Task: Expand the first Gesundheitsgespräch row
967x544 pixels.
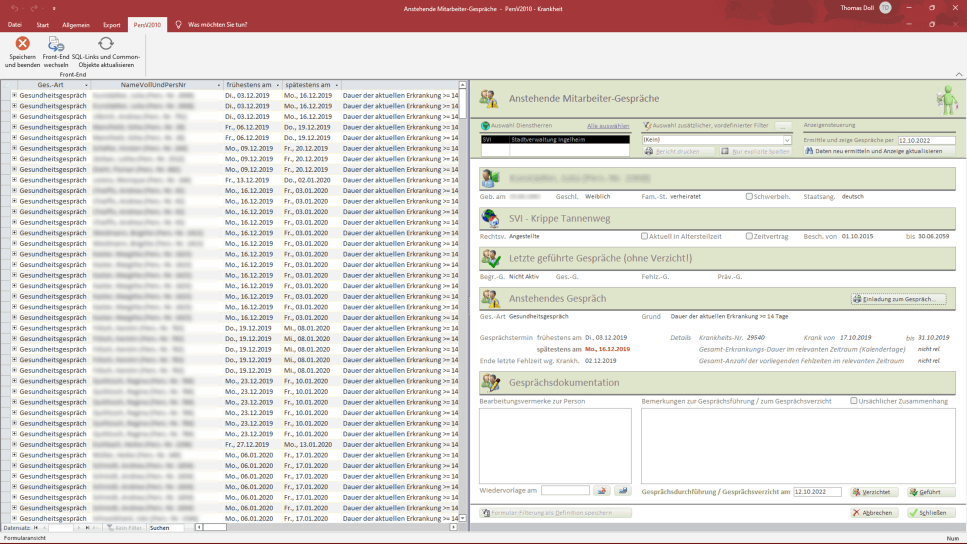Action: (x=14, y=95)
